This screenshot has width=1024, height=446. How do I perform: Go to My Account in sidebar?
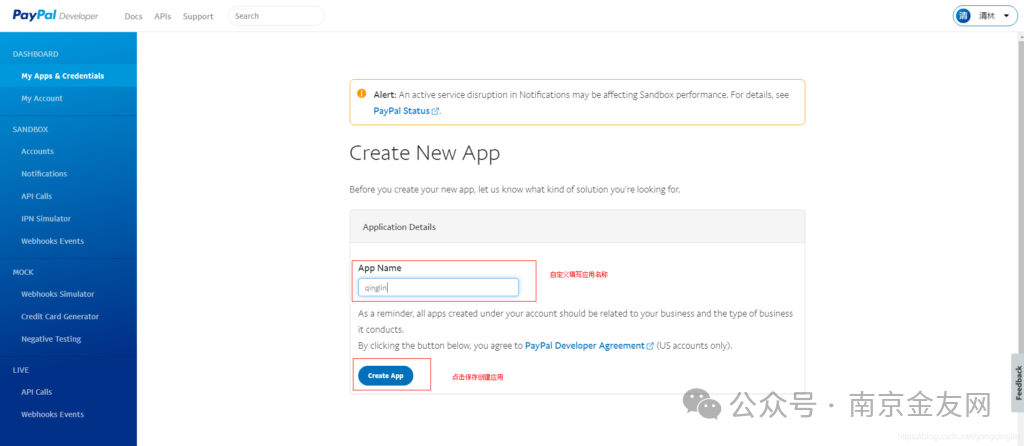(42, 99)
